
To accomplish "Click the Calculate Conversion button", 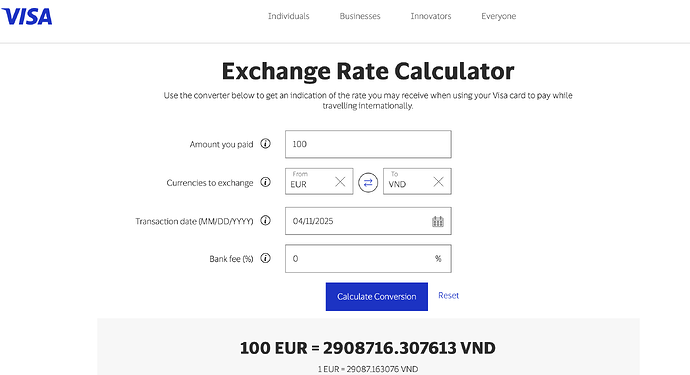I will (x=377, y=297).
